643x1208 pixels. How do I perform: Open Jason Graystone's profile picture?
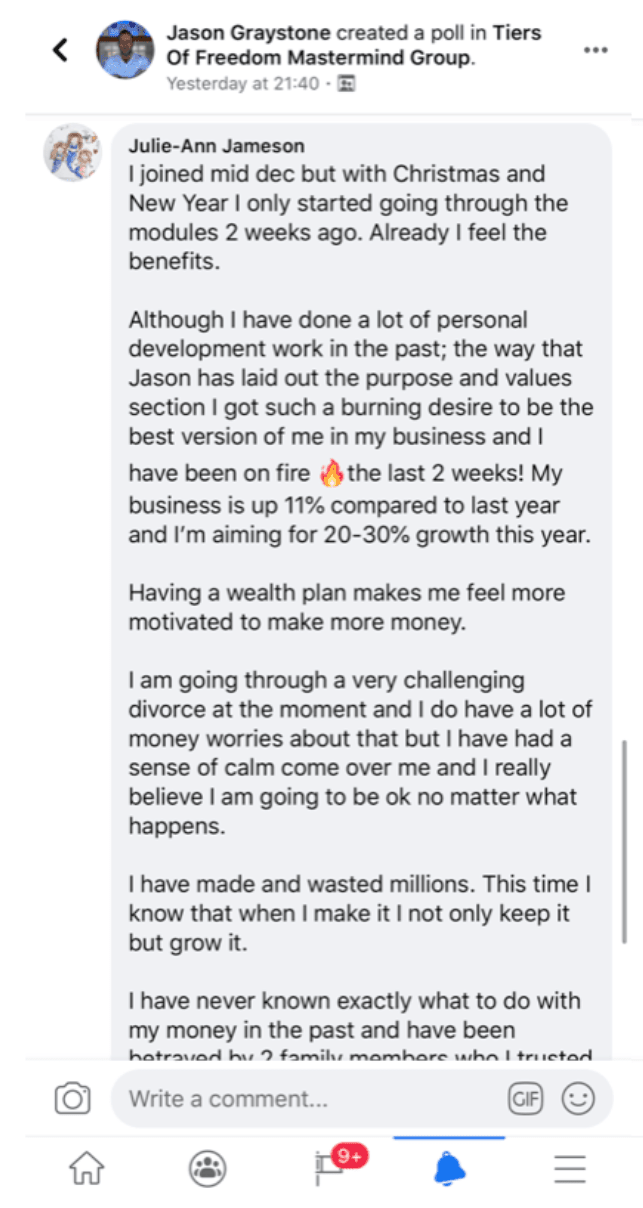124,50
